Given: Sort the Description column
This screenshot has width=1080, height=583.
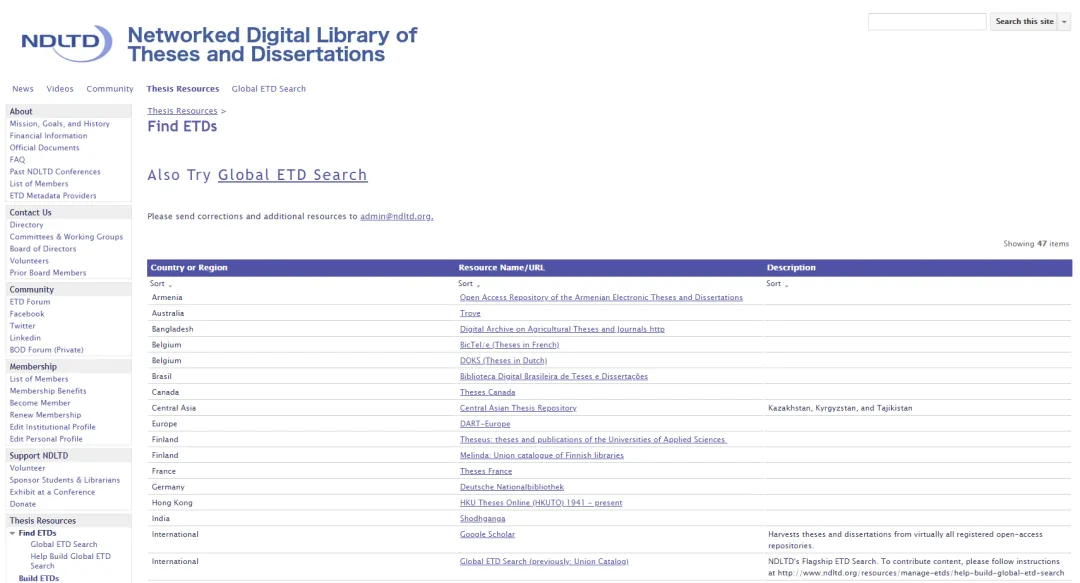Looking at the screenshot, I should pos(777,284).
